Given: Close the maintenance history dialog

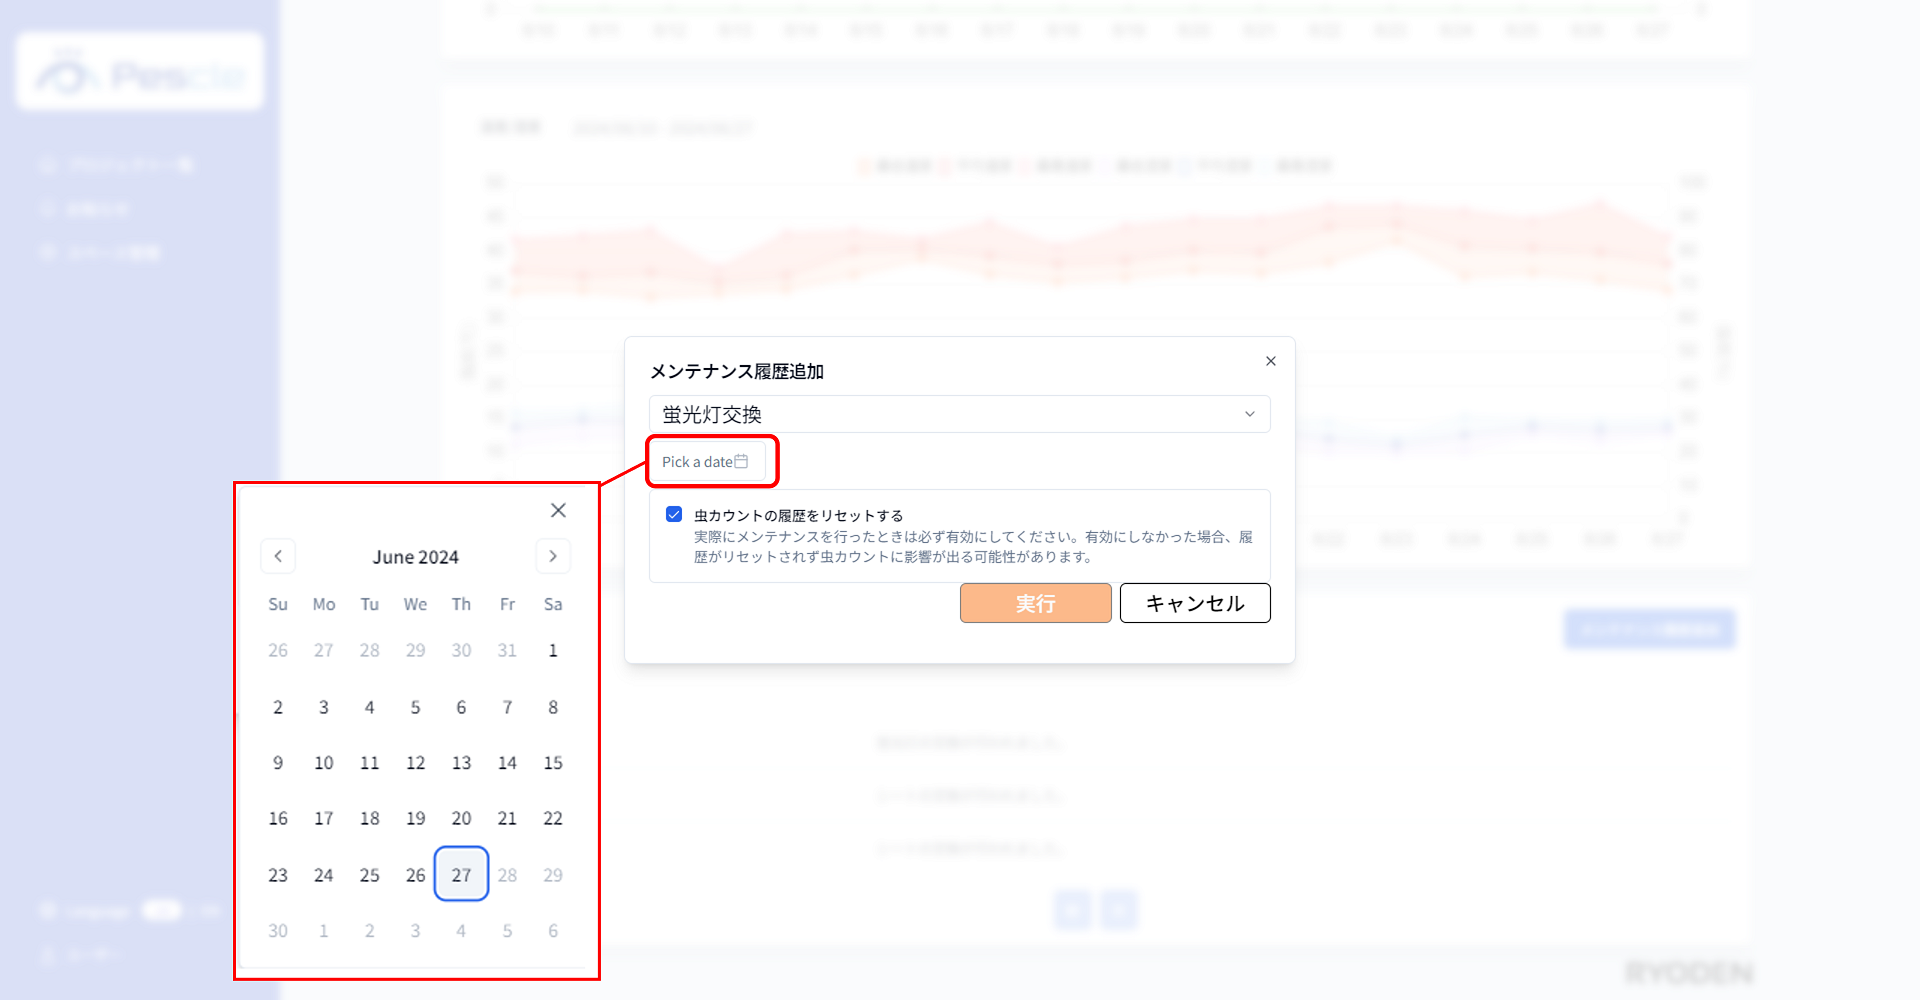Looking at the screenshot, I should (1270, 361).
